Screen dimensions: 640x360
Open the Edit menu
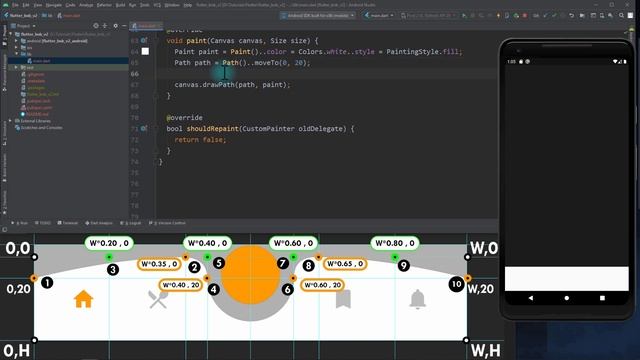[26, 5]
